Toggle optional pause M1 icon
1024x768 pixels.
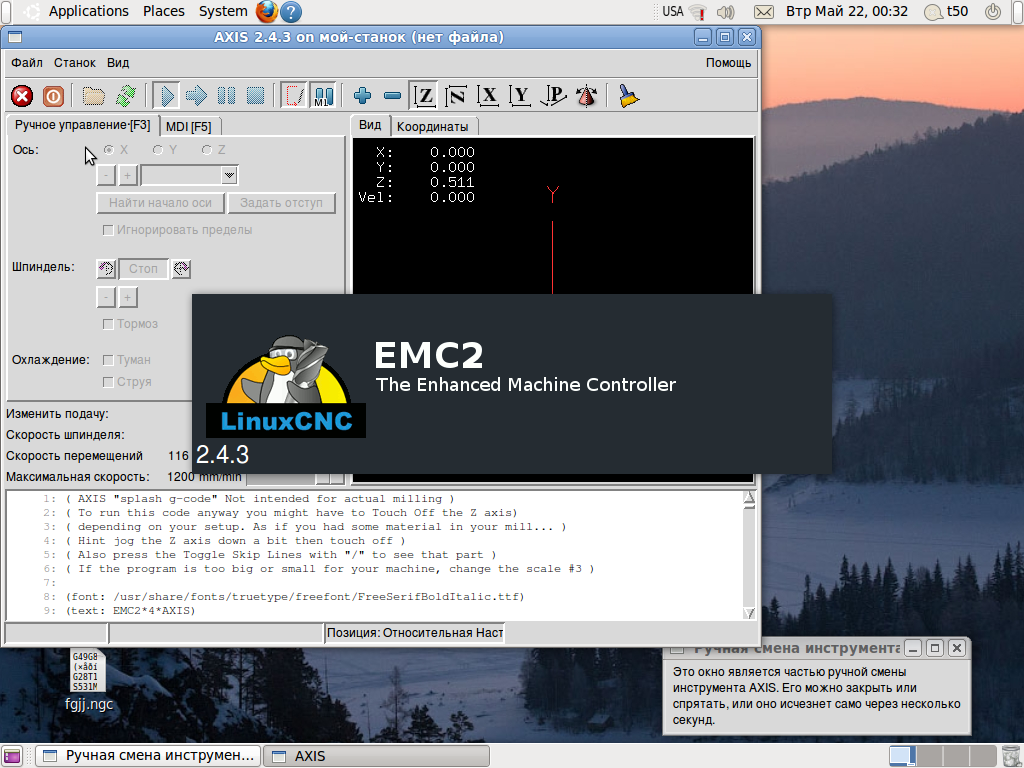tap(323, 96)
